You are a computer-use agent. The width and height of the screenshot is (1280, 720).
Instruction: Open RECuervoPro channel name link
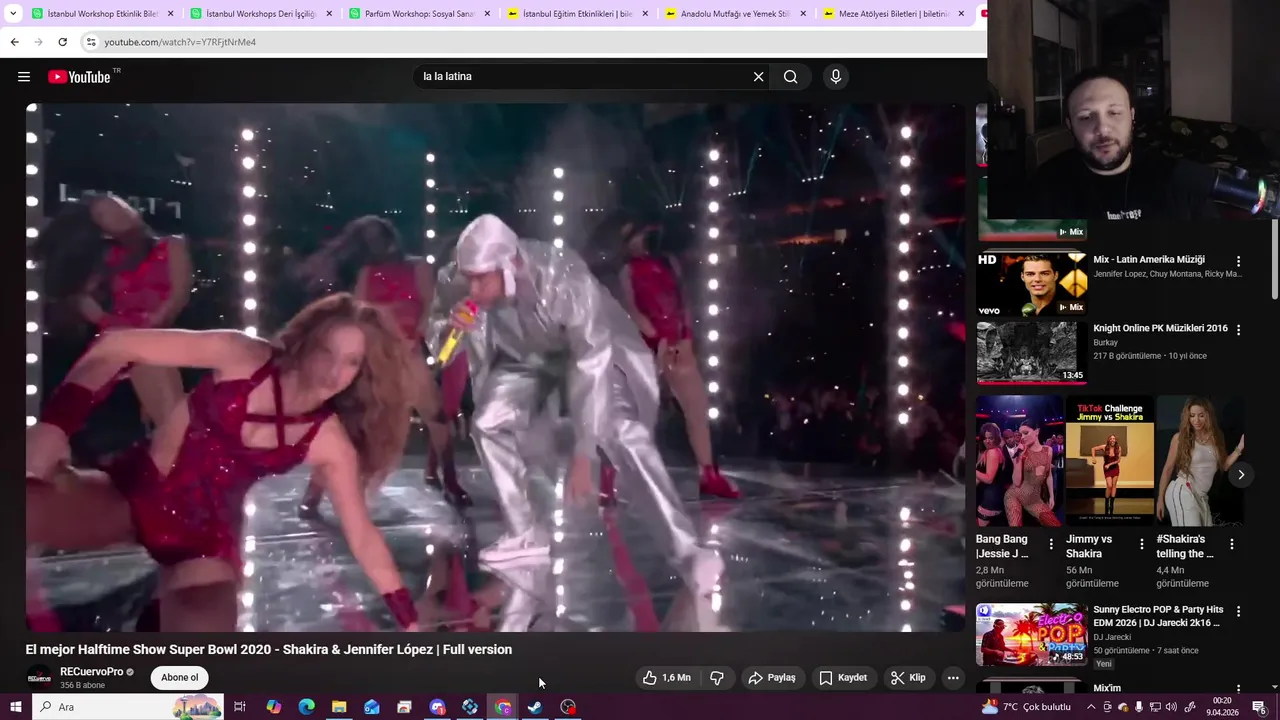pos(92,672)
